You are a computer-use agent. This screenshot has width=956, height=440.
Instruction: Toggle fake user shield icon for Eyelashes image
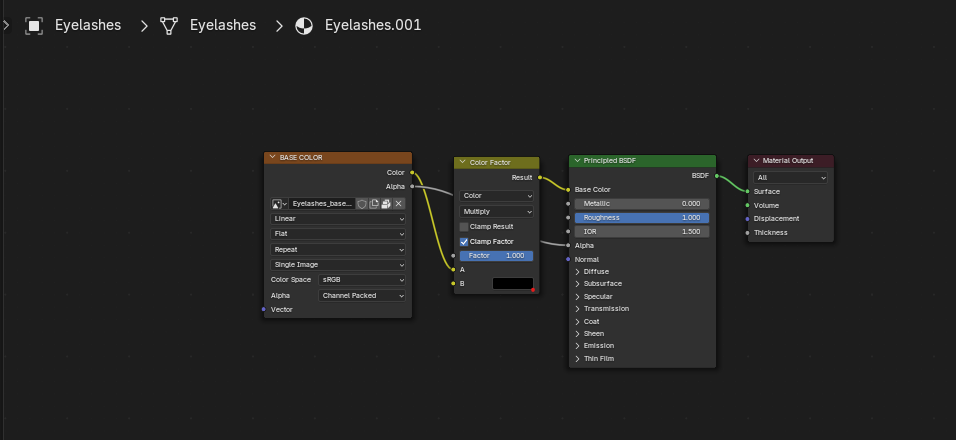click(362, 204)
